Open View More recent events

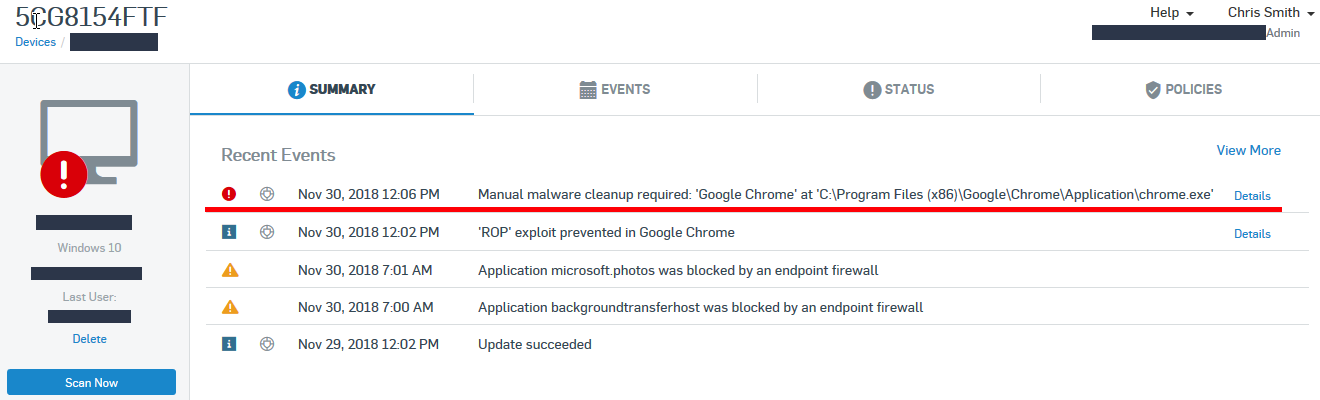[x=1248, y=150]
